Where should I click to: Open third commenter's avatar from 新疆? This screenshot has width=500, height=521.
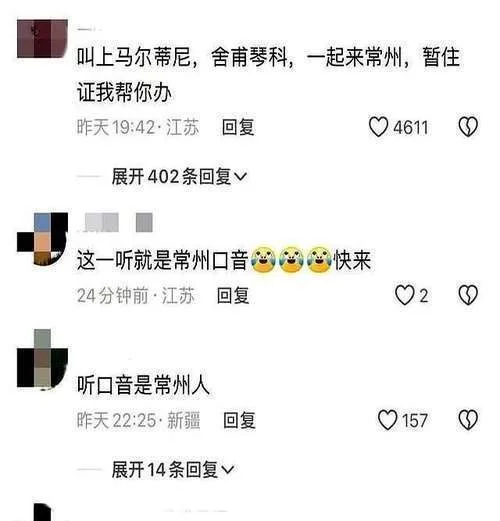pos(42,359)
